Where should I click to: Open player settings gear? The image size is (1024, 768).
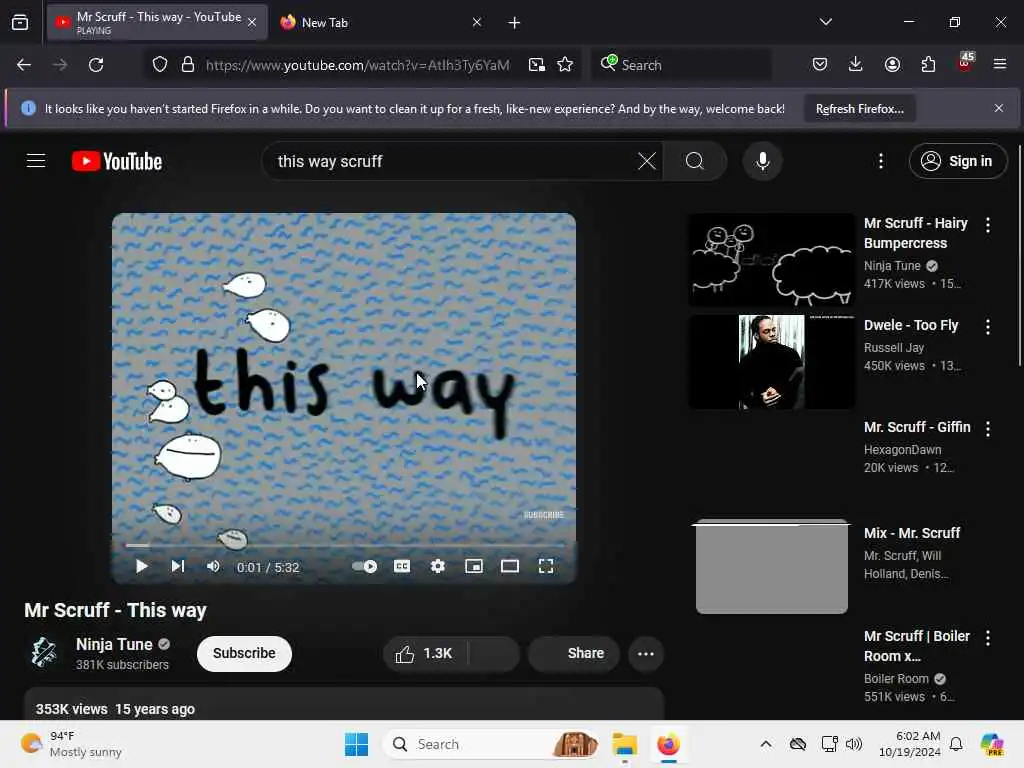[438, 566]
